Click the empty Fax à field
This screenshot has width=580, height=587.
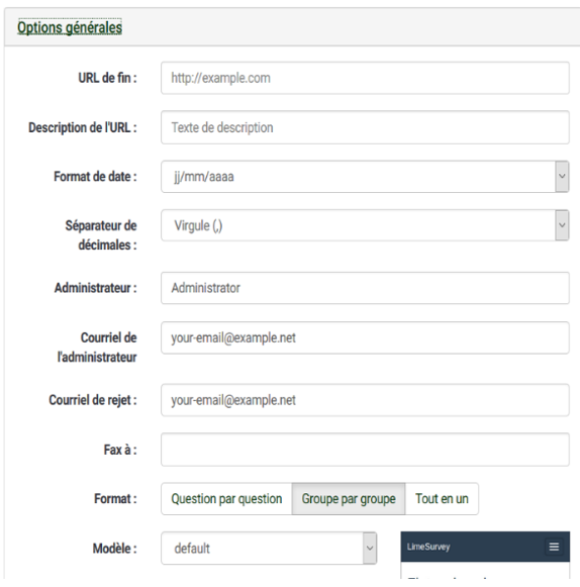(365, 450)
